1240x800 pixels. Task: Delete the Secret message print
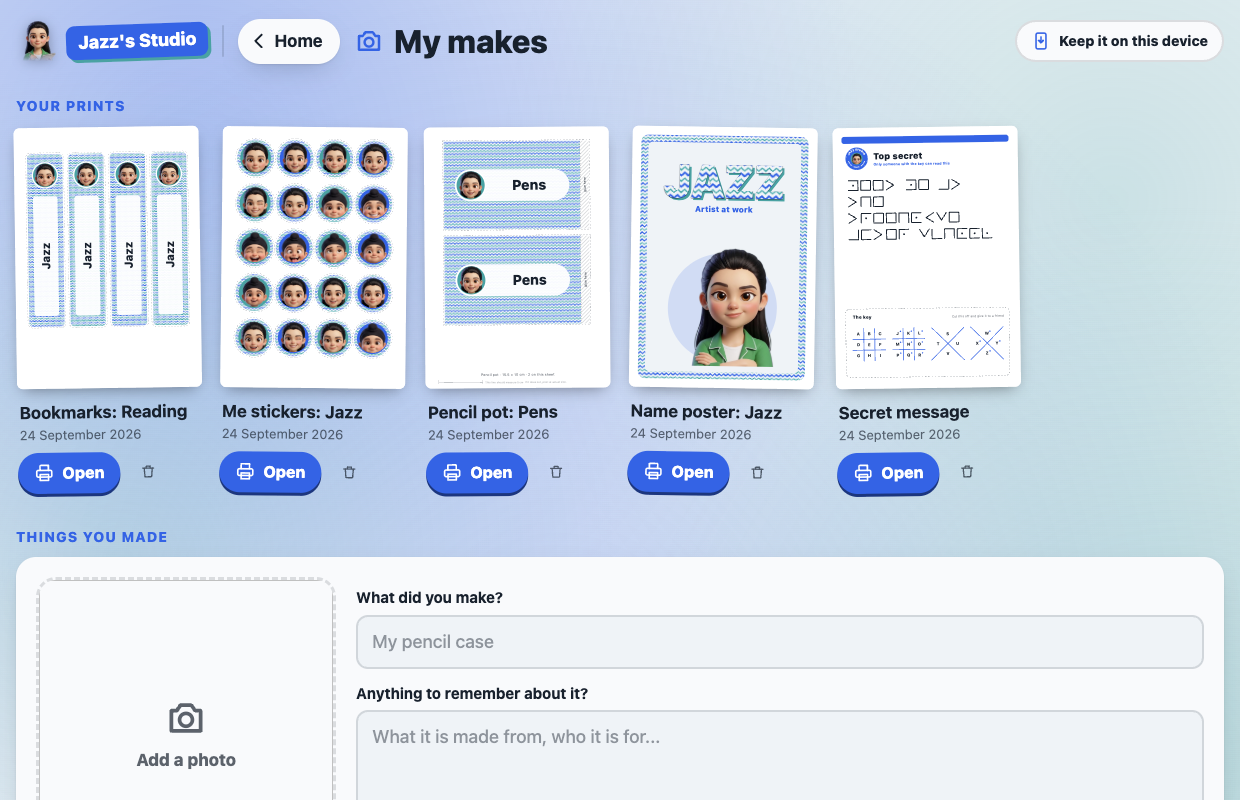[x=967, y=472]
